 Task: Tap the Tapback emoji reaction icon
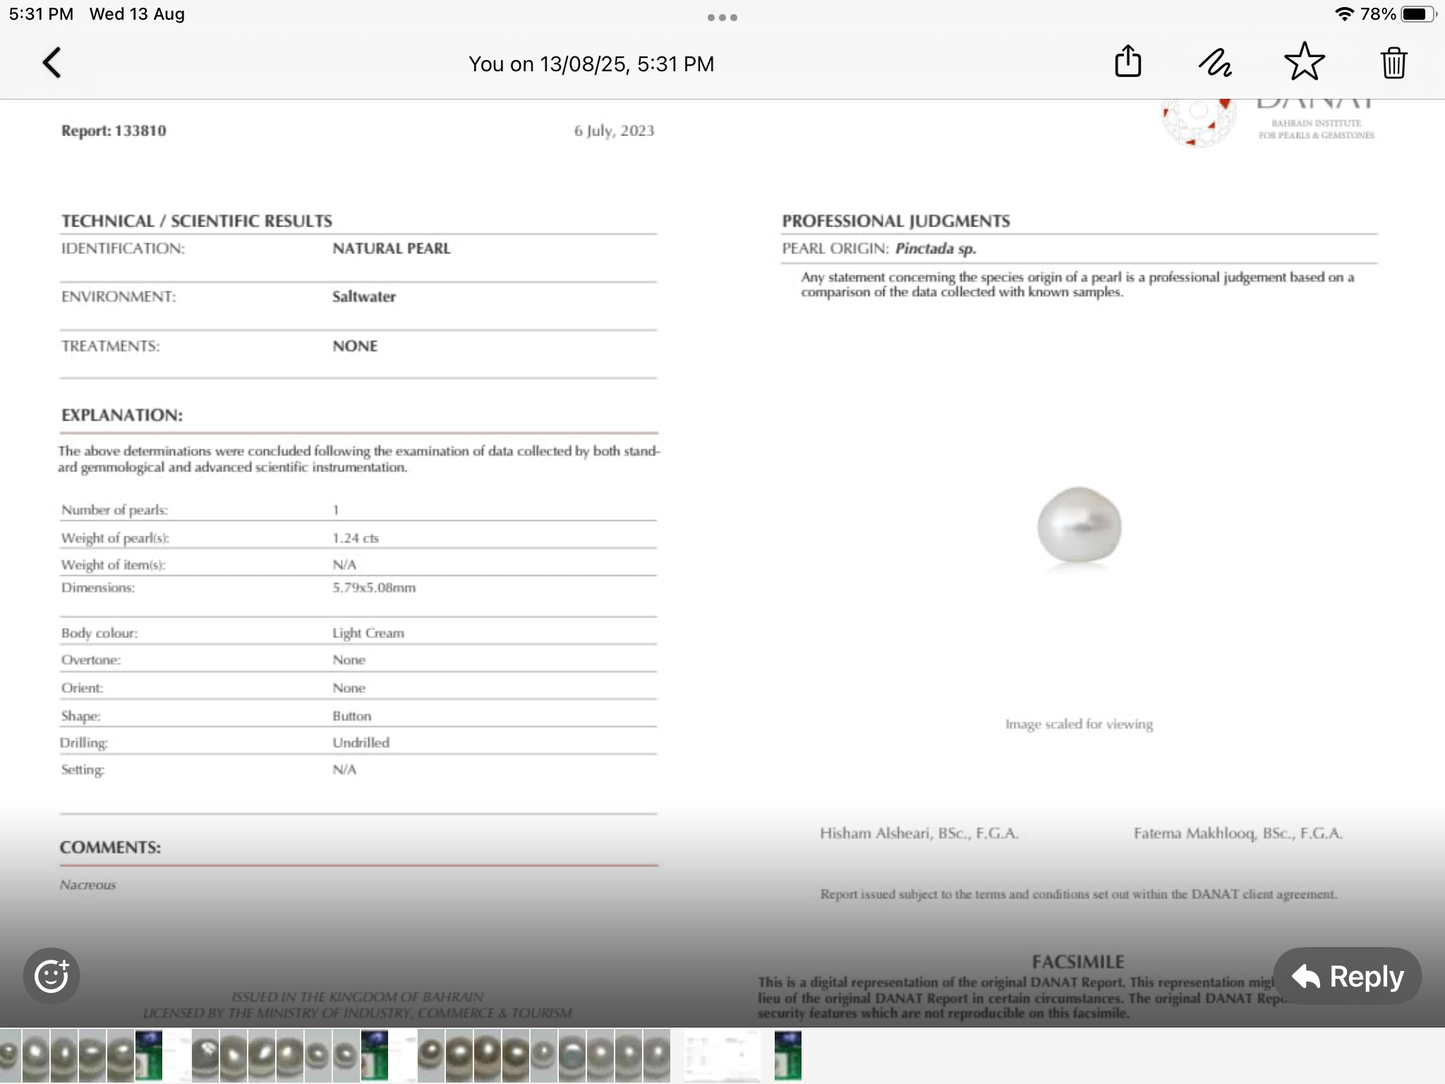point(51,975)
